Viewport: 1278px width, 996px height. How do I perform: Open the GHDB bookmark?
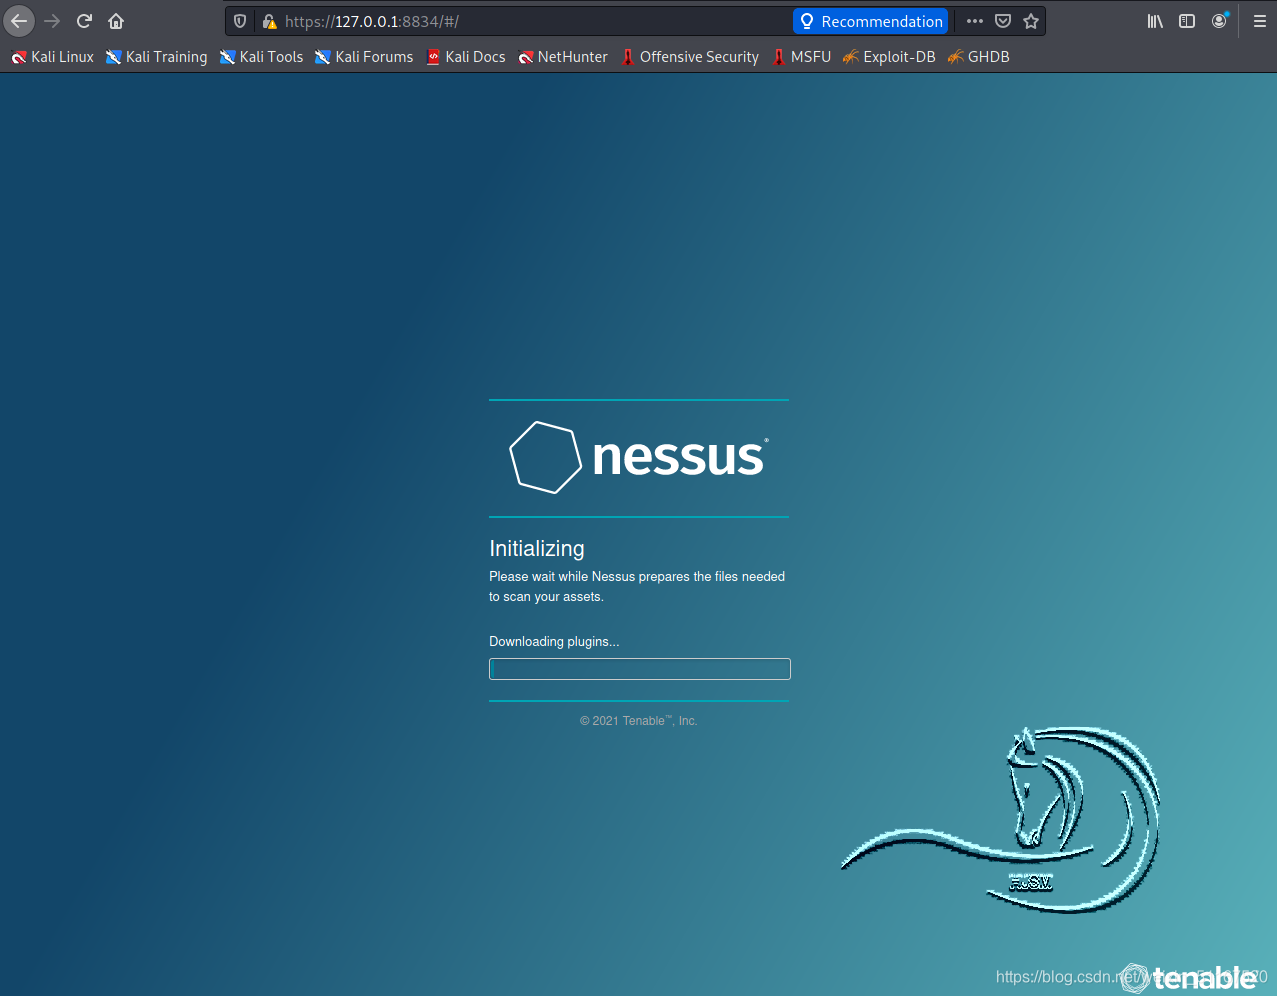click(x=979, y=57)
